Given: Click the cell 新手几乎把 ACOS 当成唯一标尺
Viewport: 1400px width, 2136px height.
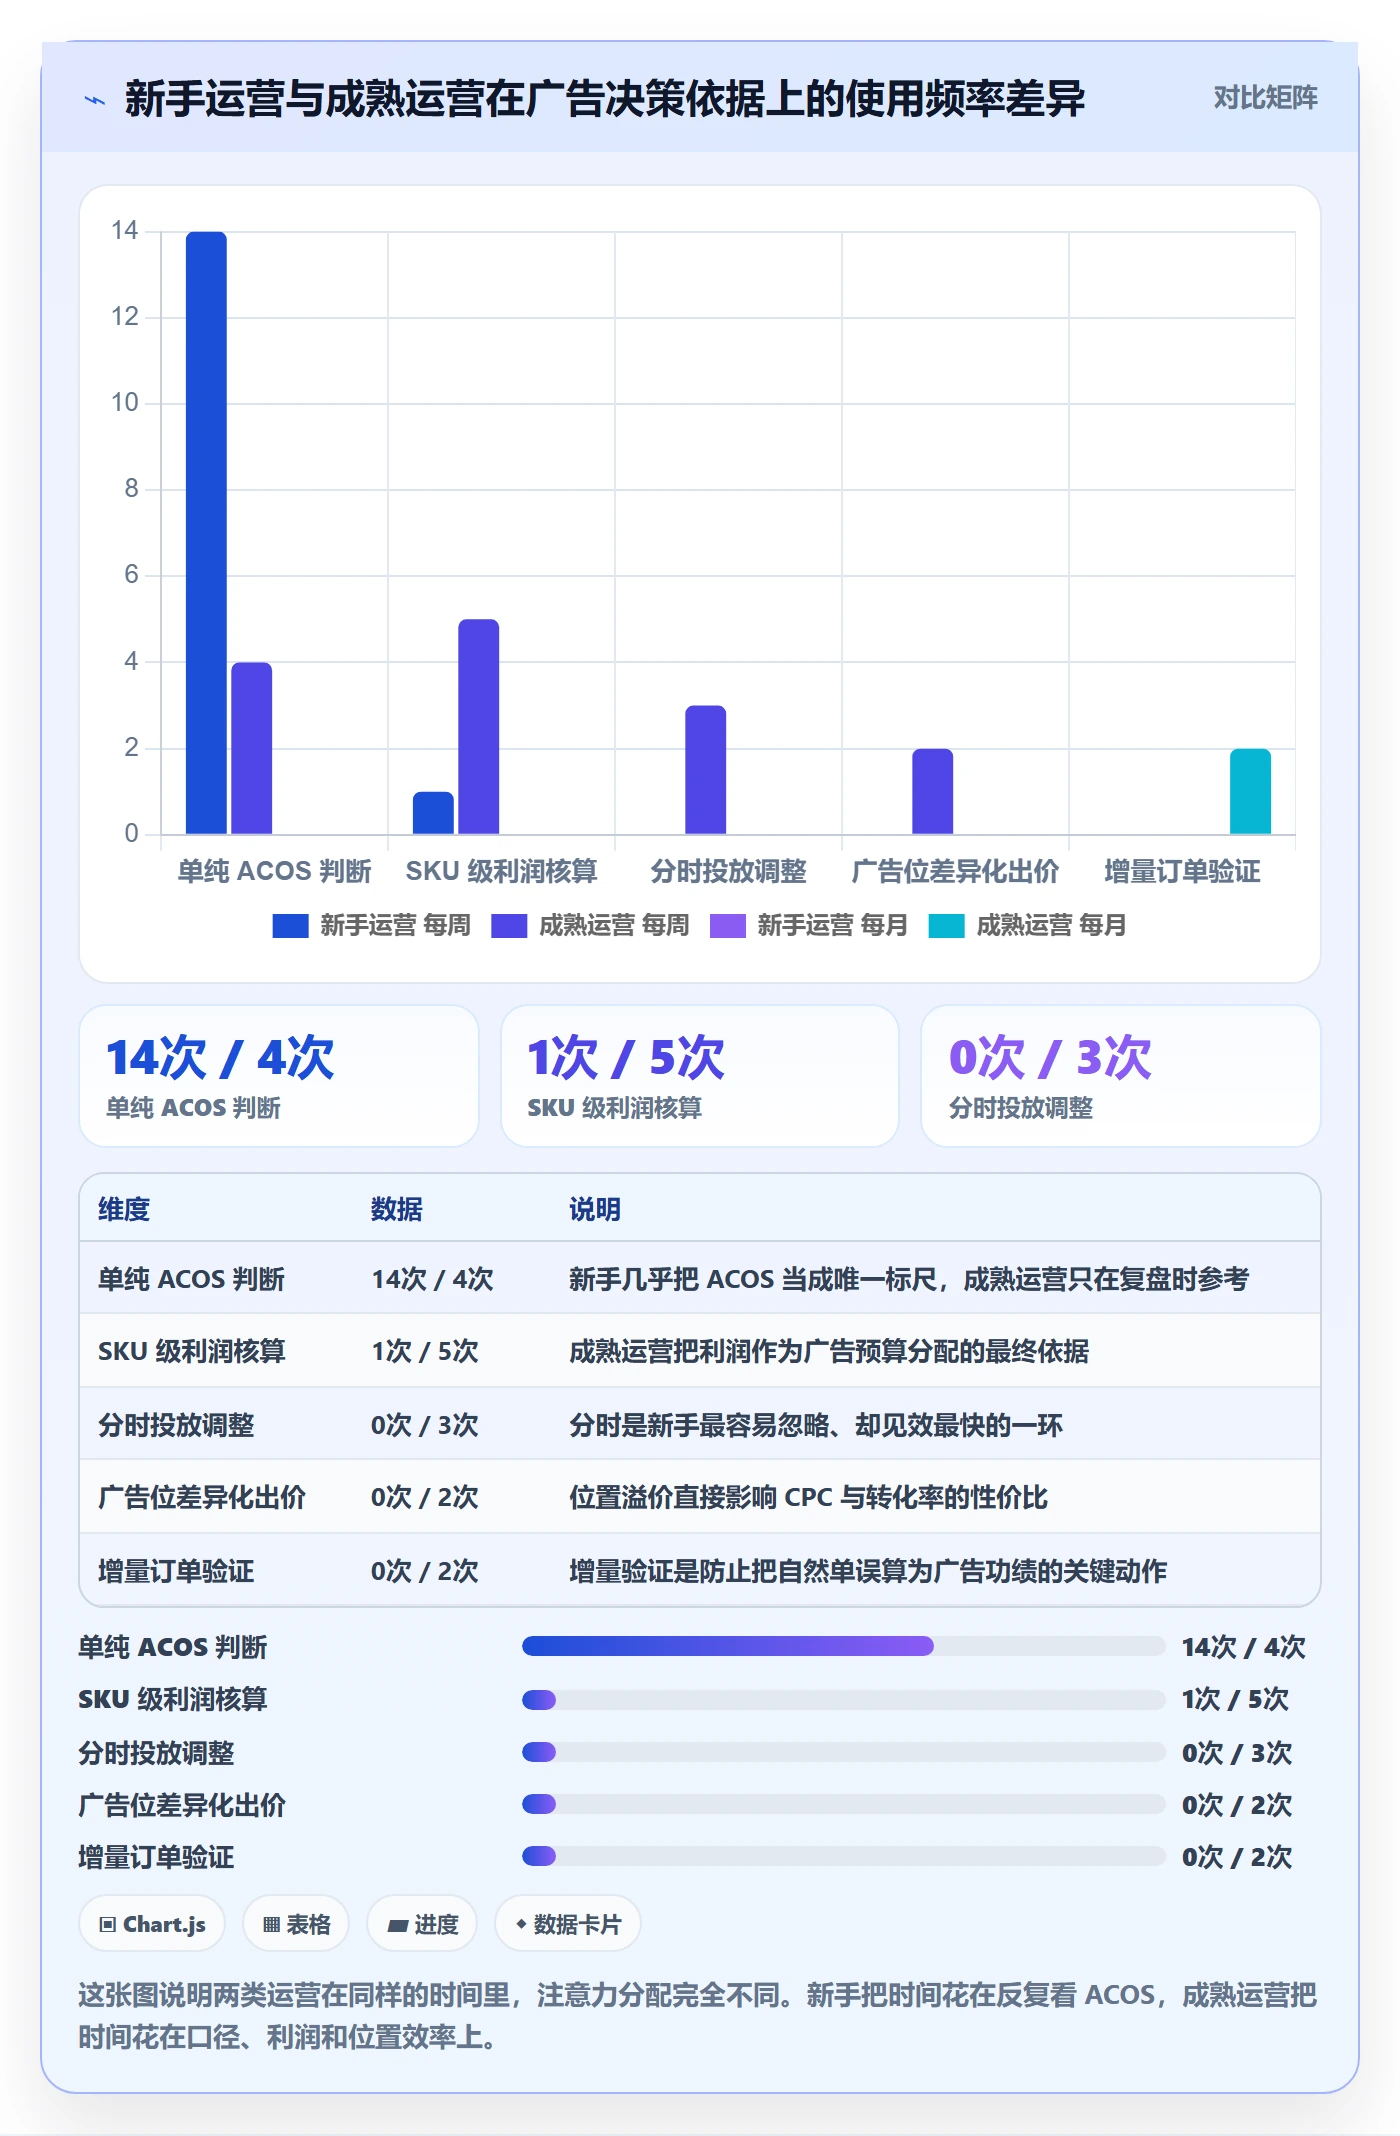Looking at the screenshot, I should click(x=909, y=1279).
